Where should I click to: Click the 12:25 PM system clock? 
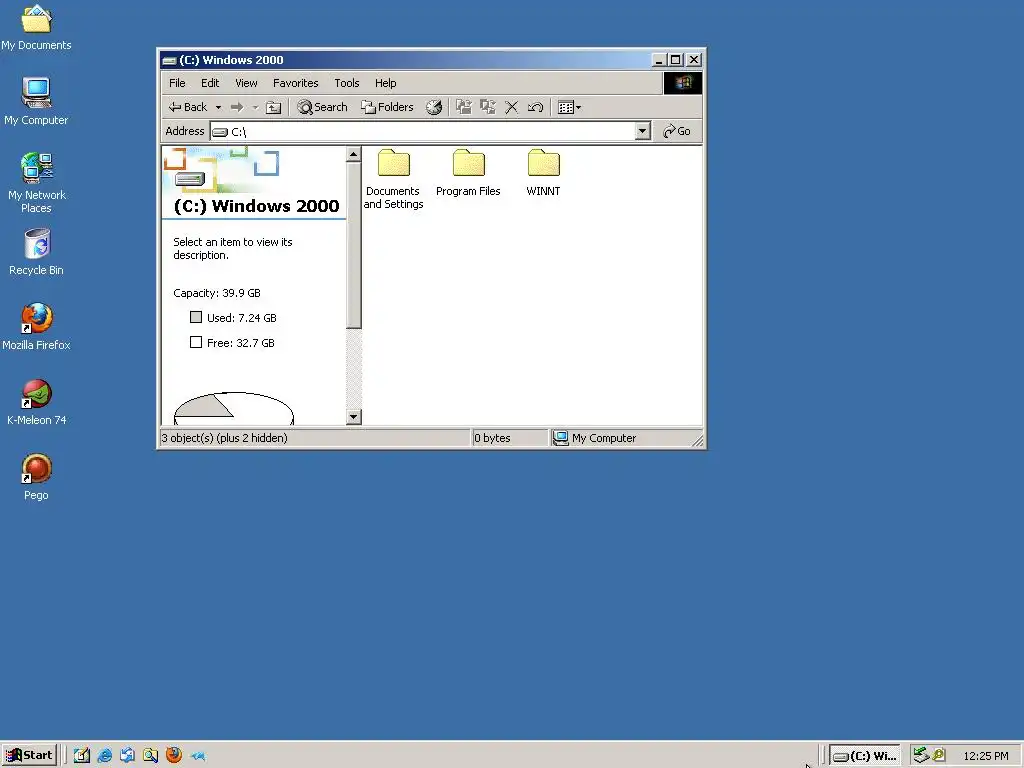click(x=985, y=756)
